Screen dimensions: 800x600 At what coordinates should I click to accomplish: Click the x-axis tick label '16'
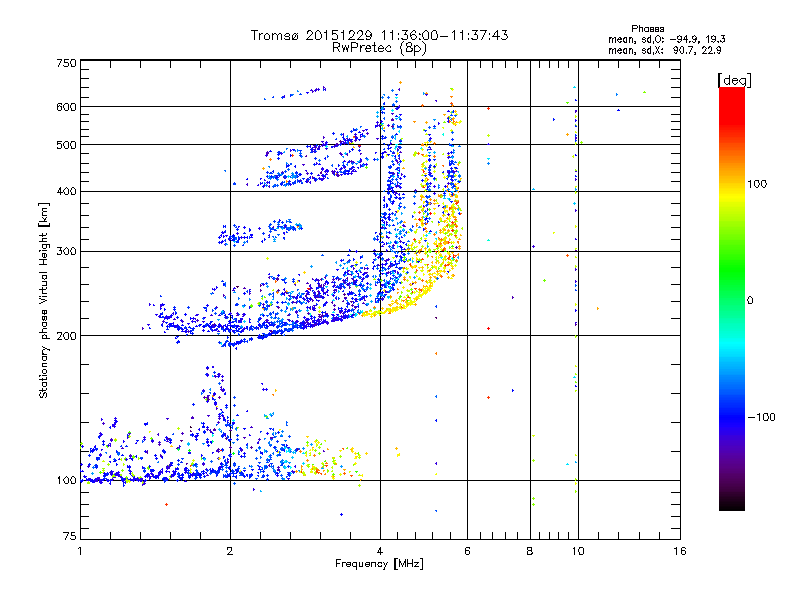pos(680,551)
